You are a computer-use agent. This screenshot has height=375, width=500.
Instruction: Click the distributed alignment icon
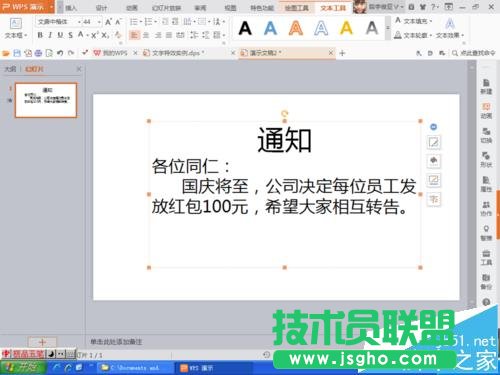point(180,35)
